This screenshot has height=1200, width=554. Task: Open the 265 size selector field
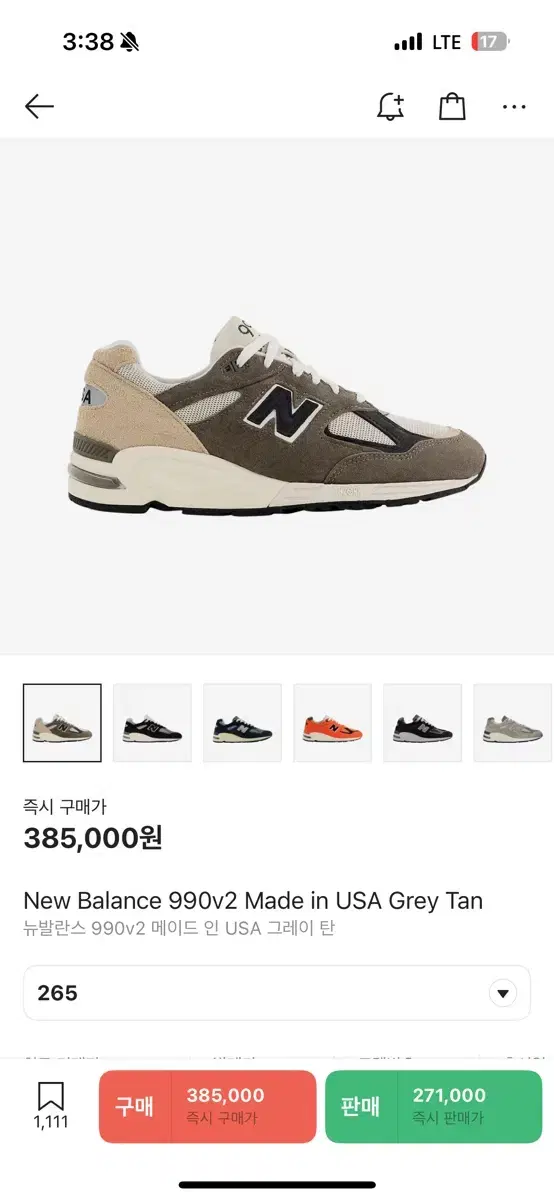tap(277, 993)
